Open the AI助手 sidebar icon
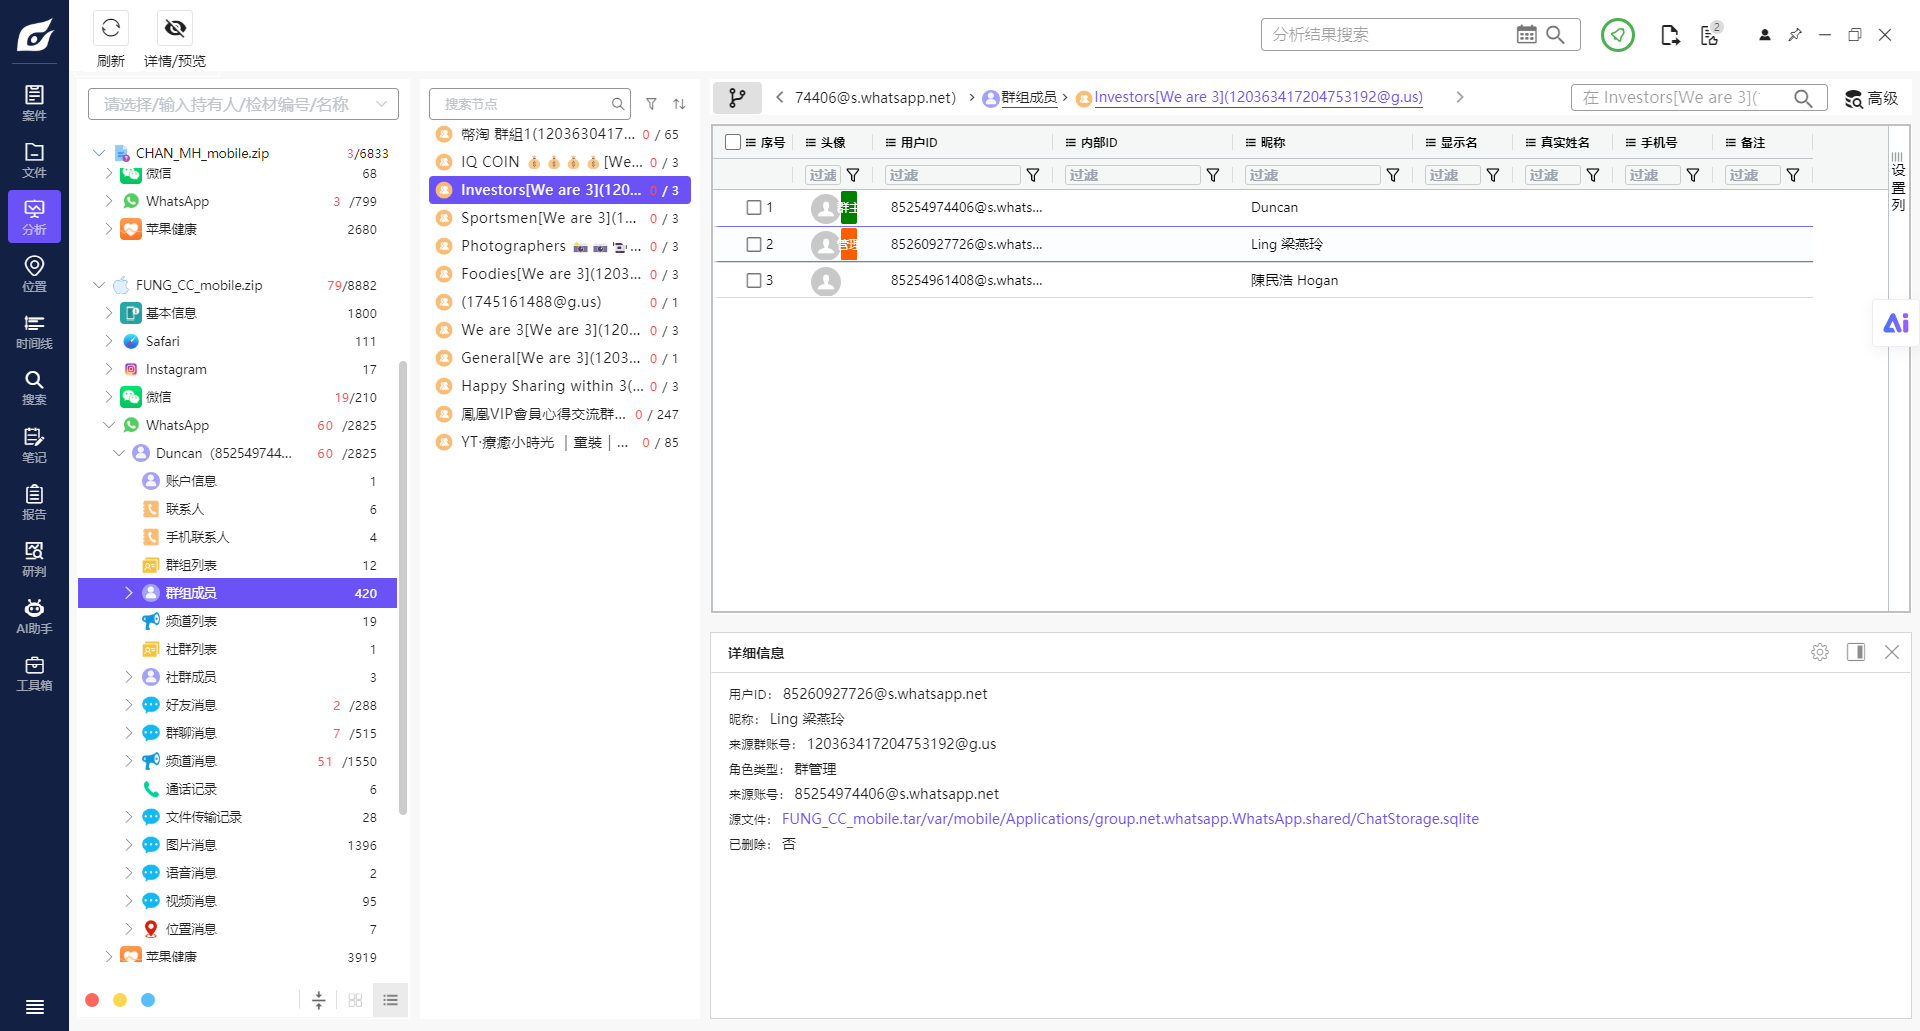1920x1031 pixels. point(34,616)
